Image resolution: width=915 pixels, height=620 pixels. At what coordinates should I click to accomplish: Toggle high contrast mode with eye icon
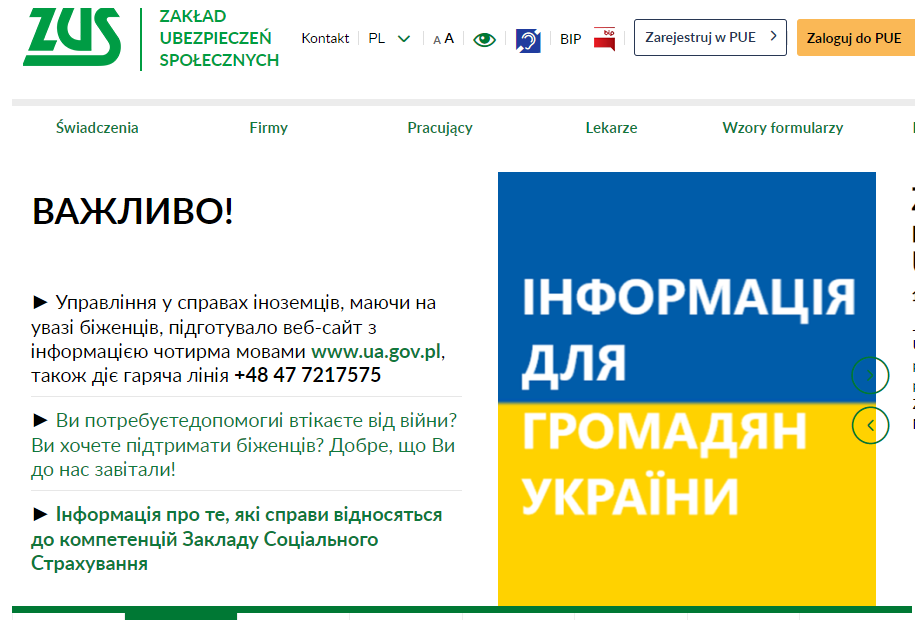(484, 40)
